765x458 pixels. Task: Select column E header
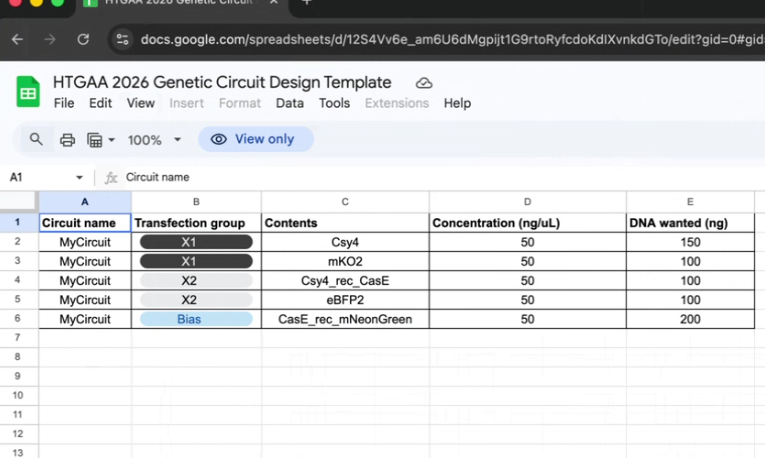tap(690, 202)
